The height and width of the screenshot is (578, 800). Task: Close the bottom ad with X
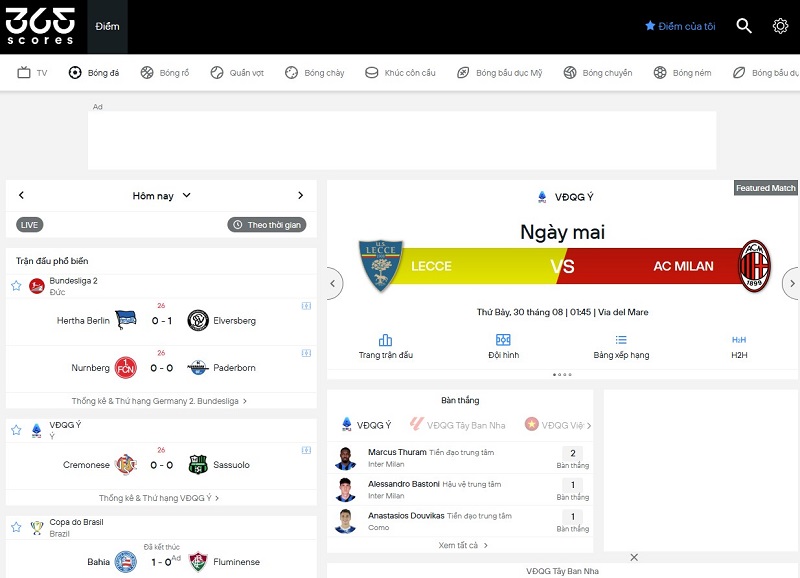tap(634, 558)
